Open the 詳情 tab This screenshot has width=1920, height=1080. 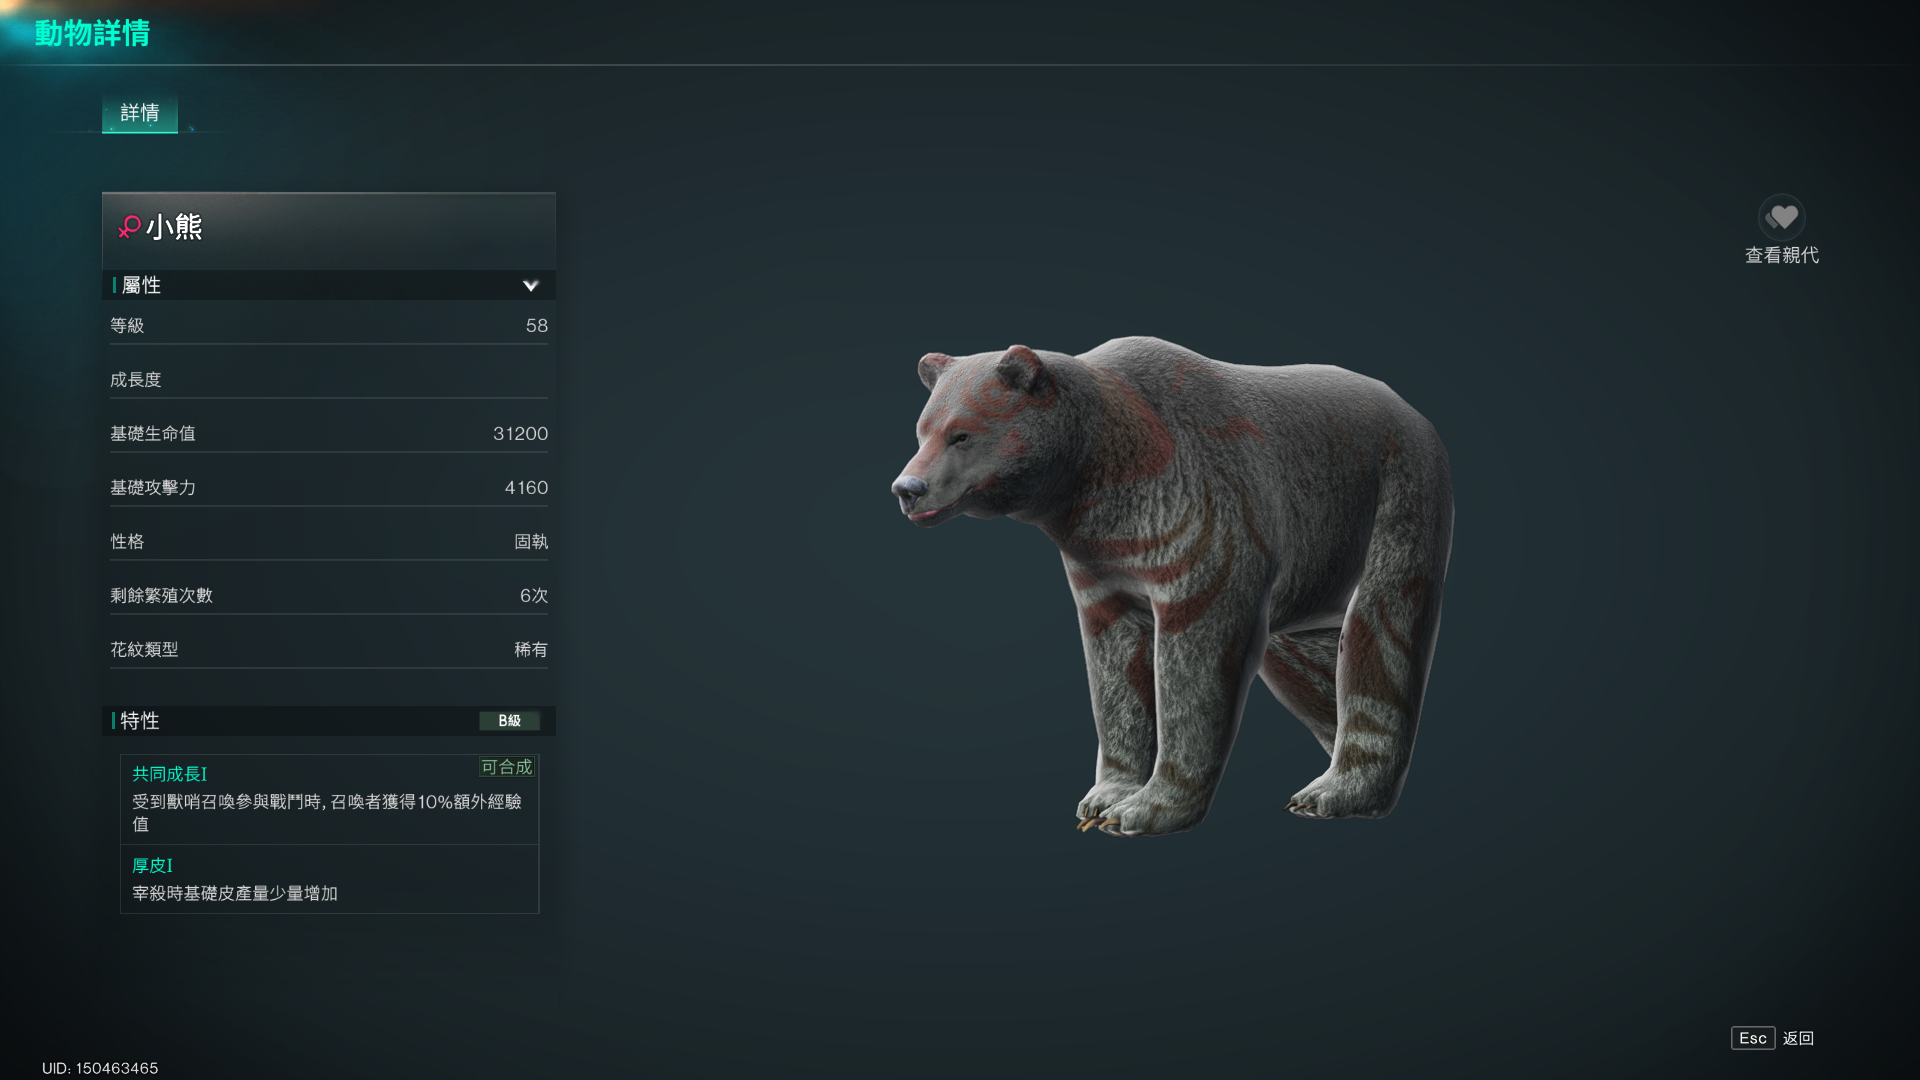point(140,113)
